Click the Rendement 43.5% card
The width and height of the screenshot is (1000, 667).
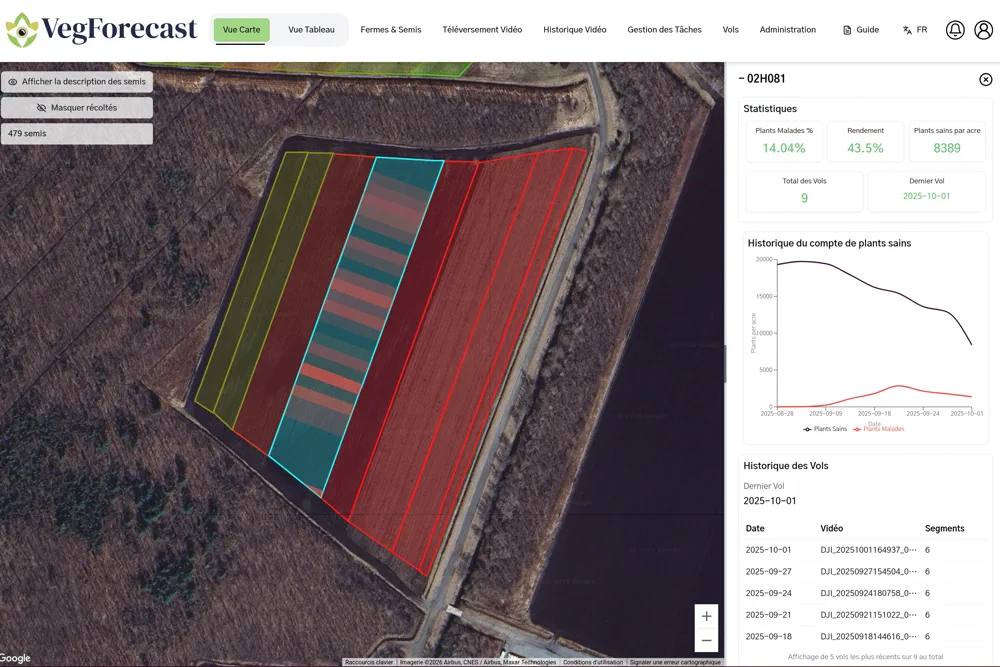click(865, 141)
